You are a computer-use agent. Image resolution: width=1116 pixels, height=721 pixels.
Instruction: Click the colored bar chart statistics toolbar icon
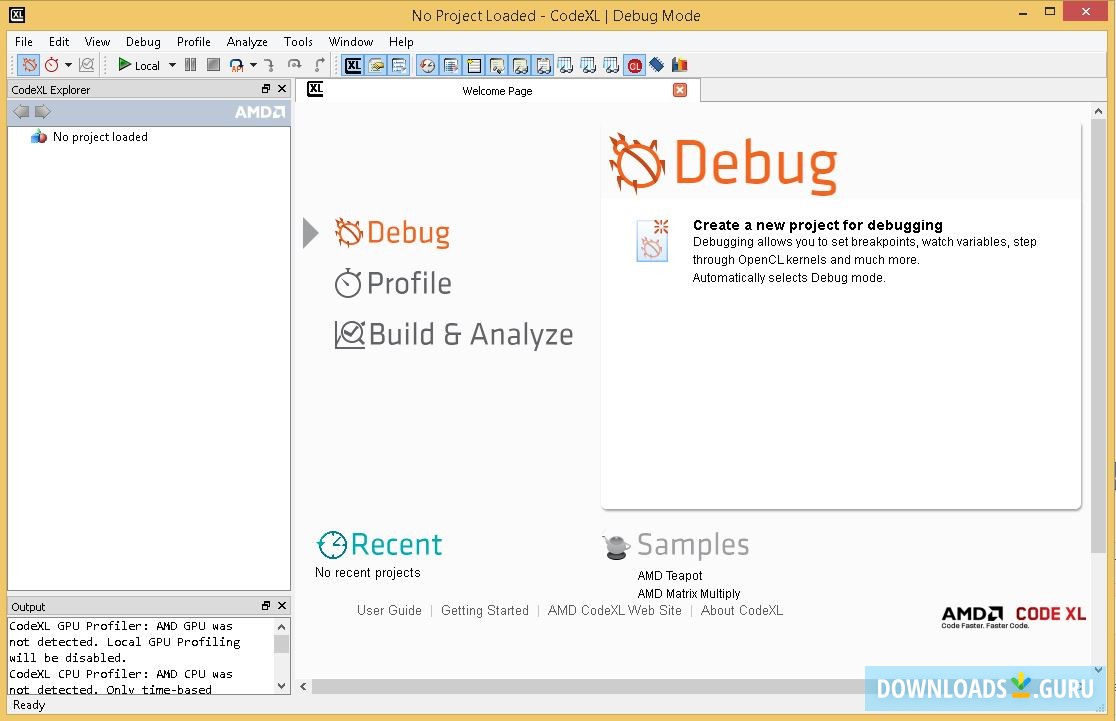680,65
